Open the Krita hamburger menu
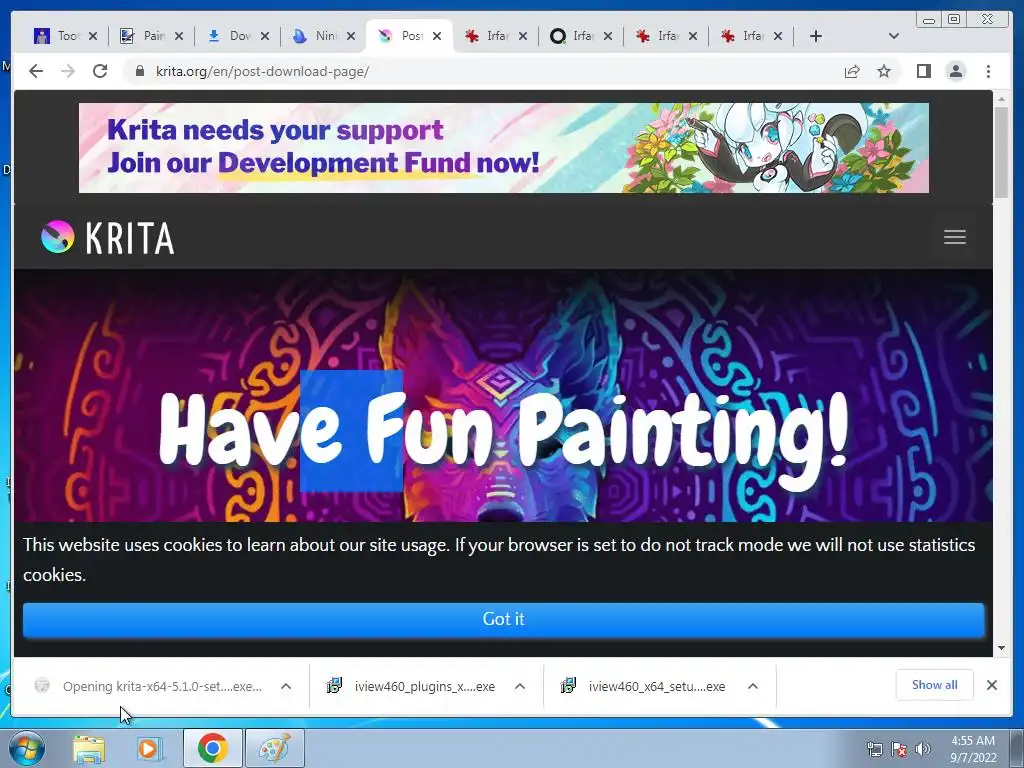The height and width of the screenshot is (768, 1024). pos(955,237)
